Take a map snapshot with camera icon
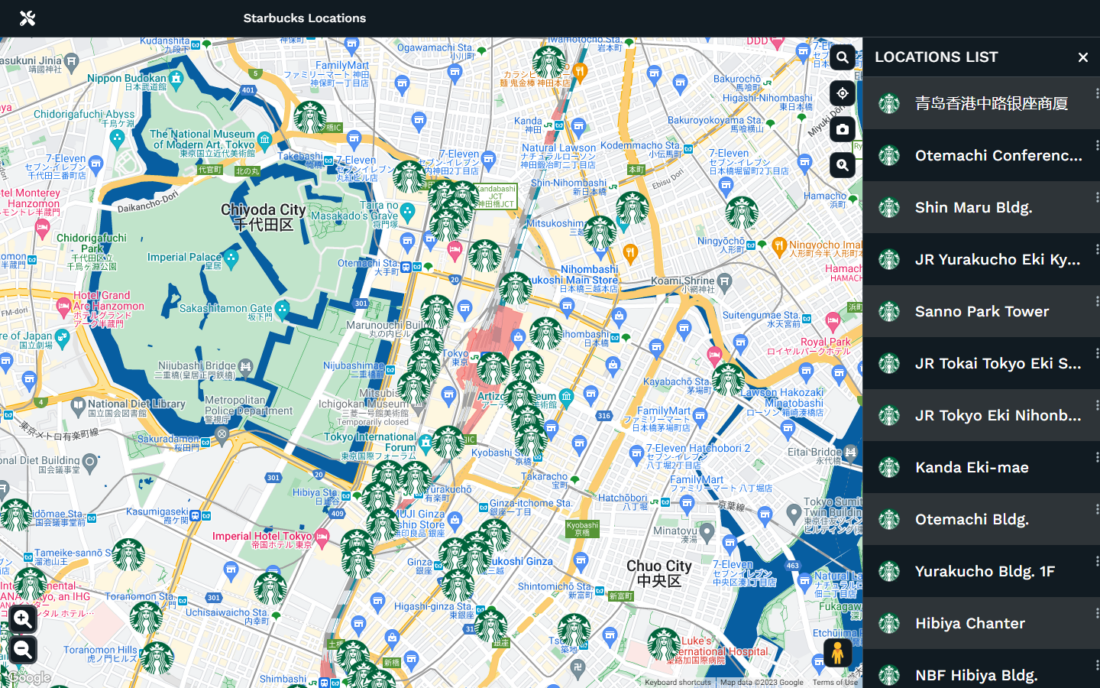The width and height of the screenshot is (1100, 688). tap(842, 129)
